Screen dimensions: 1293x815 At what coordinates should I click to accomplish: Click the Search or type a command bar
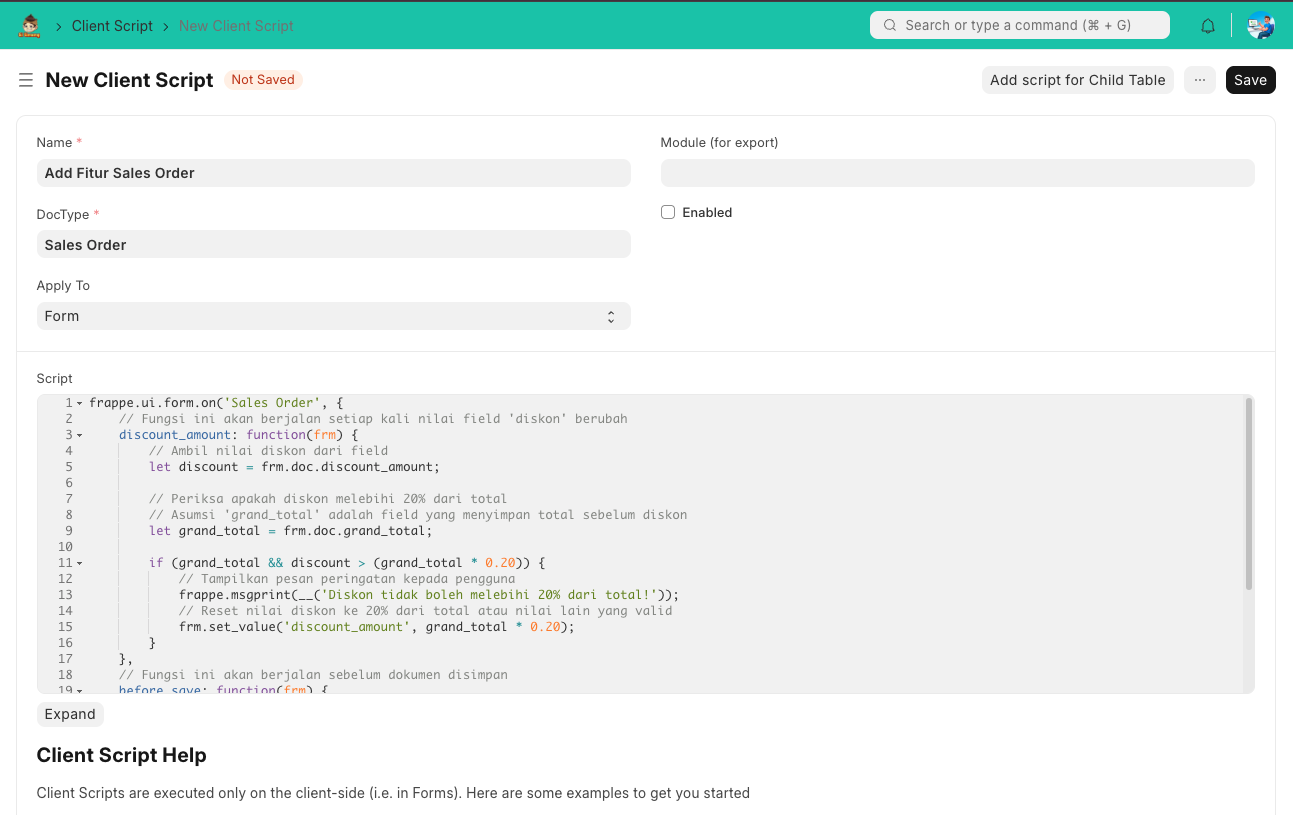(x=1019, y=24)
